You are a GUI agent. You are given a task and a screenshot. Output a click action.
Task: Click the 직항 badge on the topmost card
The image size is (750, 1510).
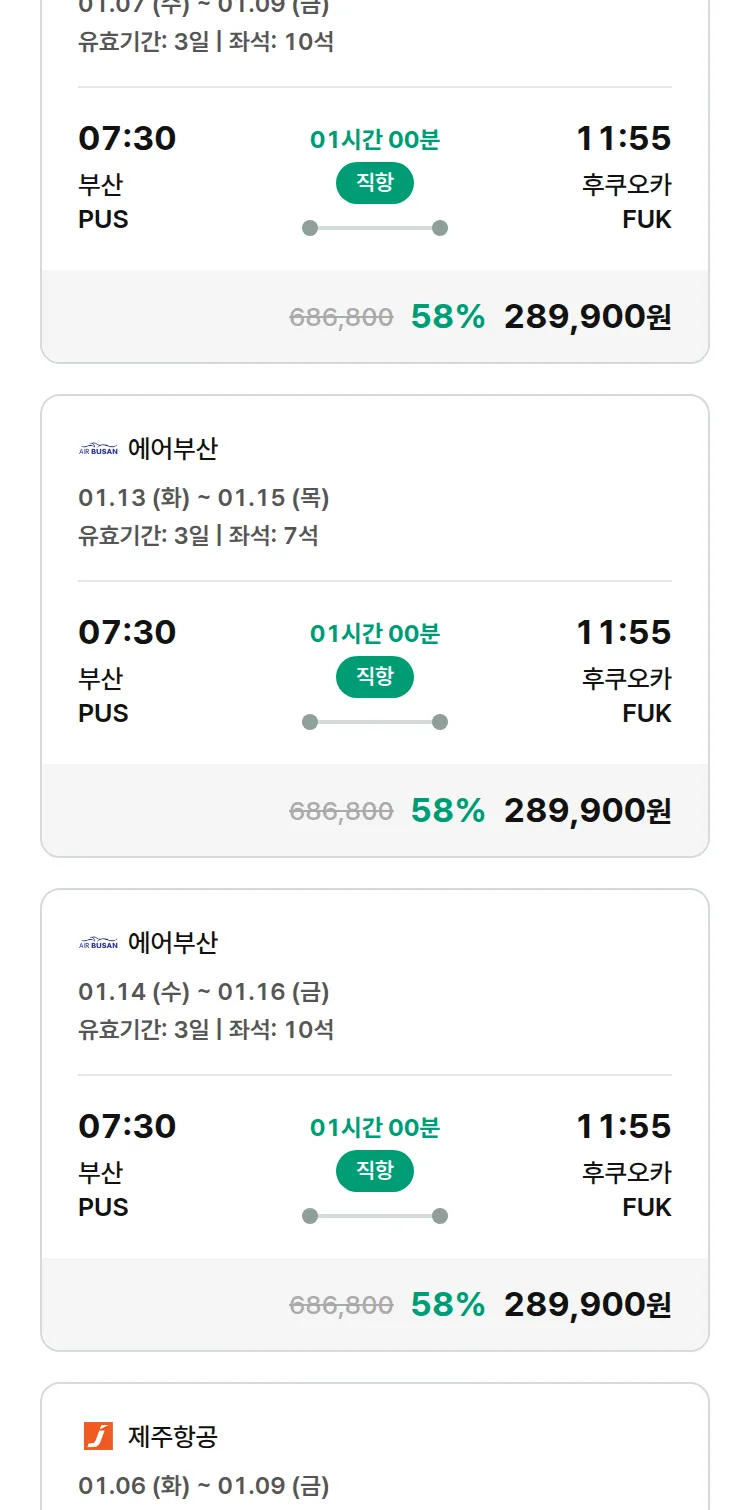[375, 183]
